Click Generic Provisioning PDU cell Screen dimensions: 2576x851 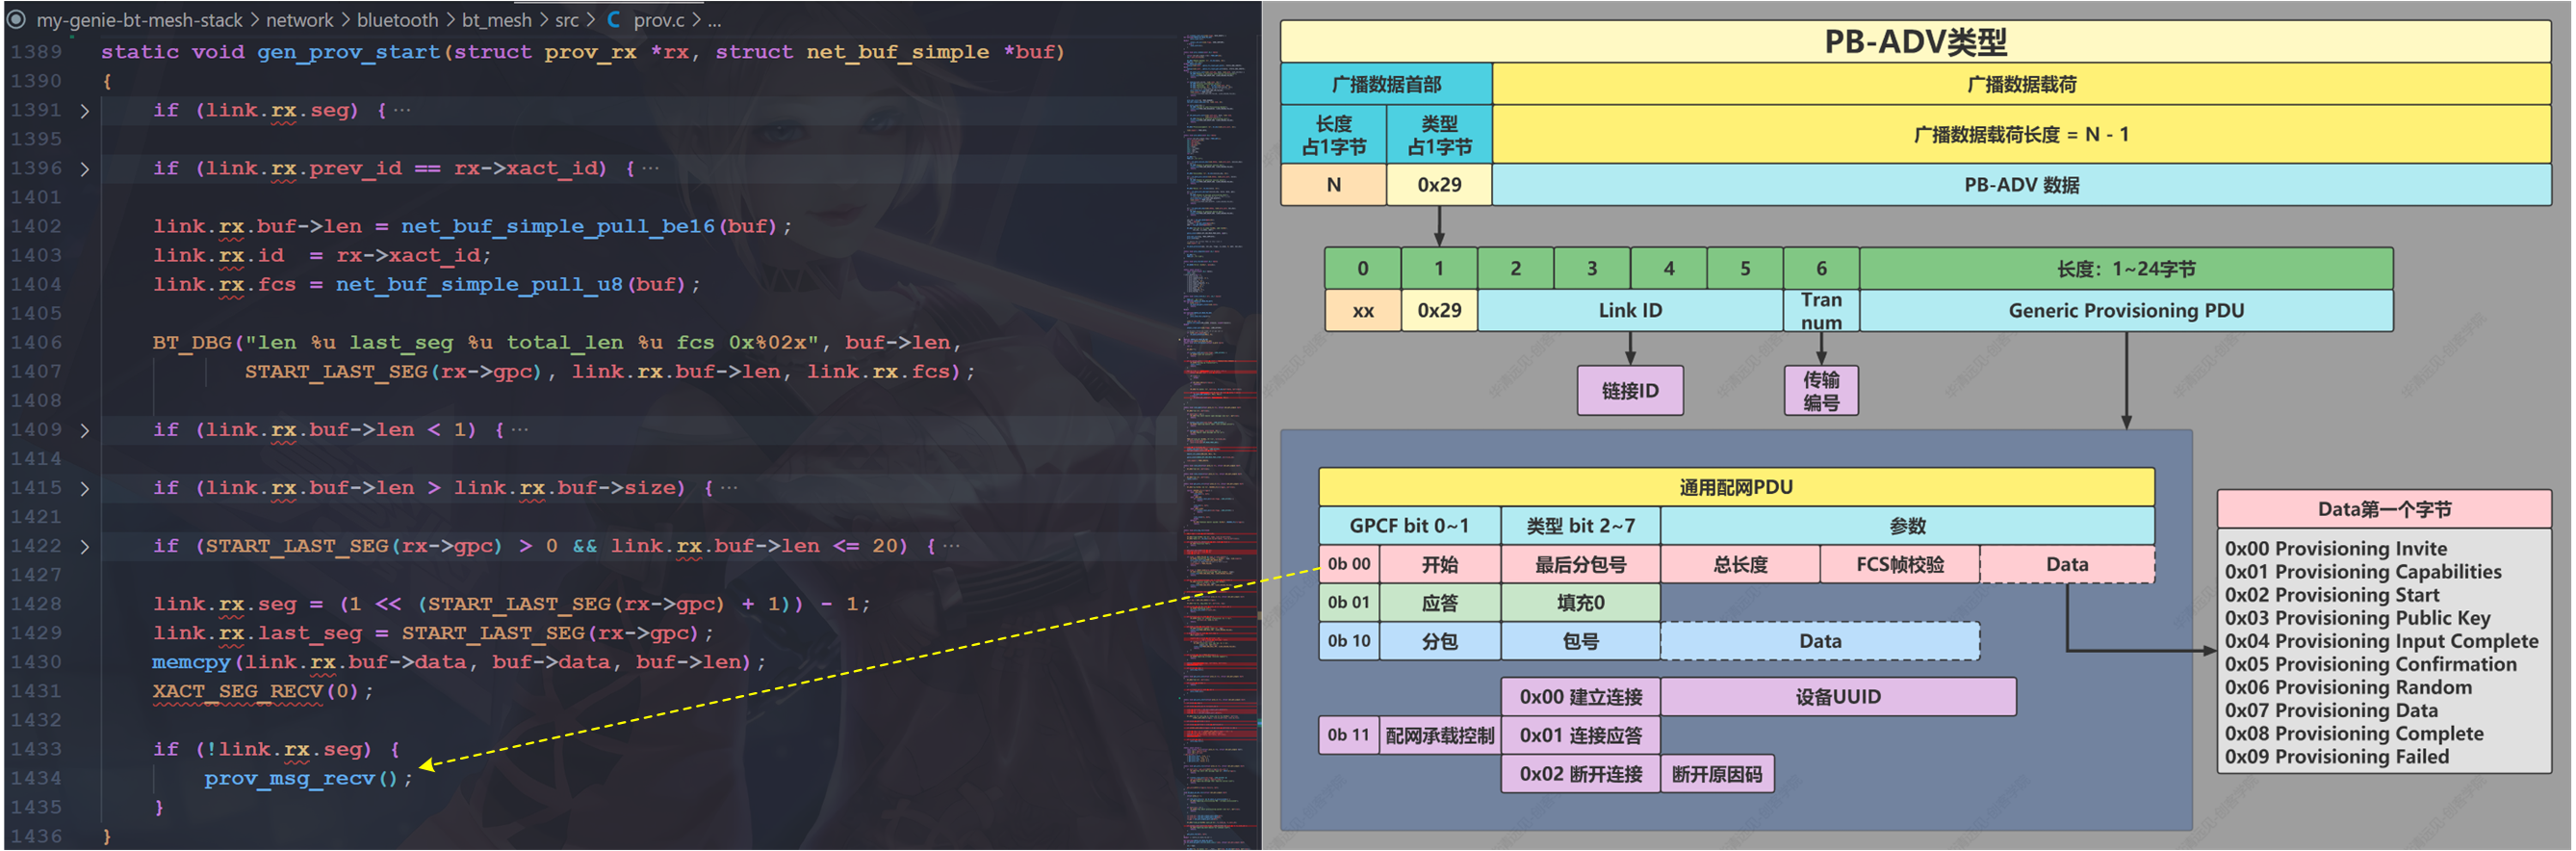(x=2126, y=311)
